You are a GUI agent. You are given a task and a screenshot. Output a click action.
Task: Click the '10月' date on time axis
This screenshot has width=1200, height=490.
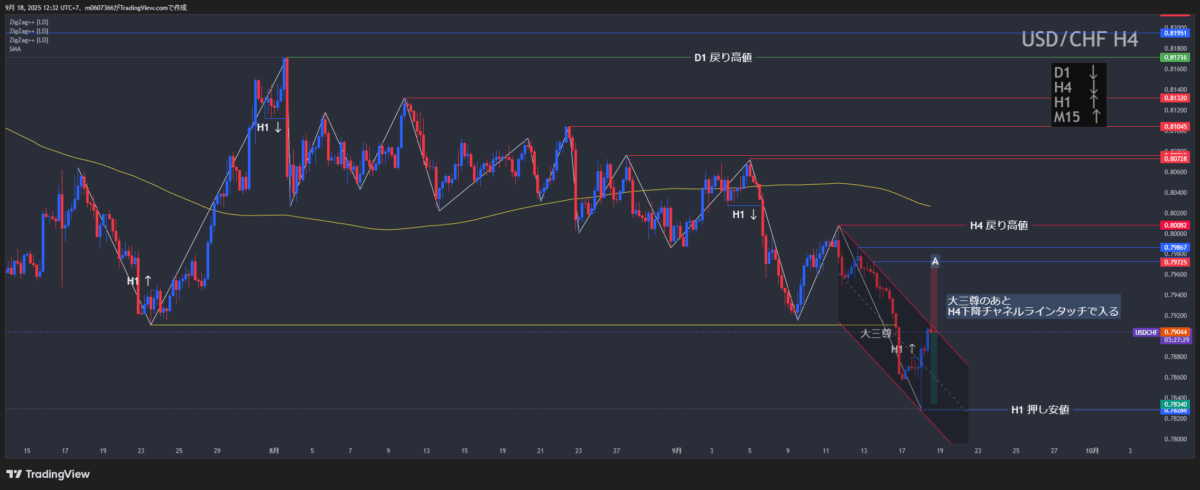[1093, 451]
